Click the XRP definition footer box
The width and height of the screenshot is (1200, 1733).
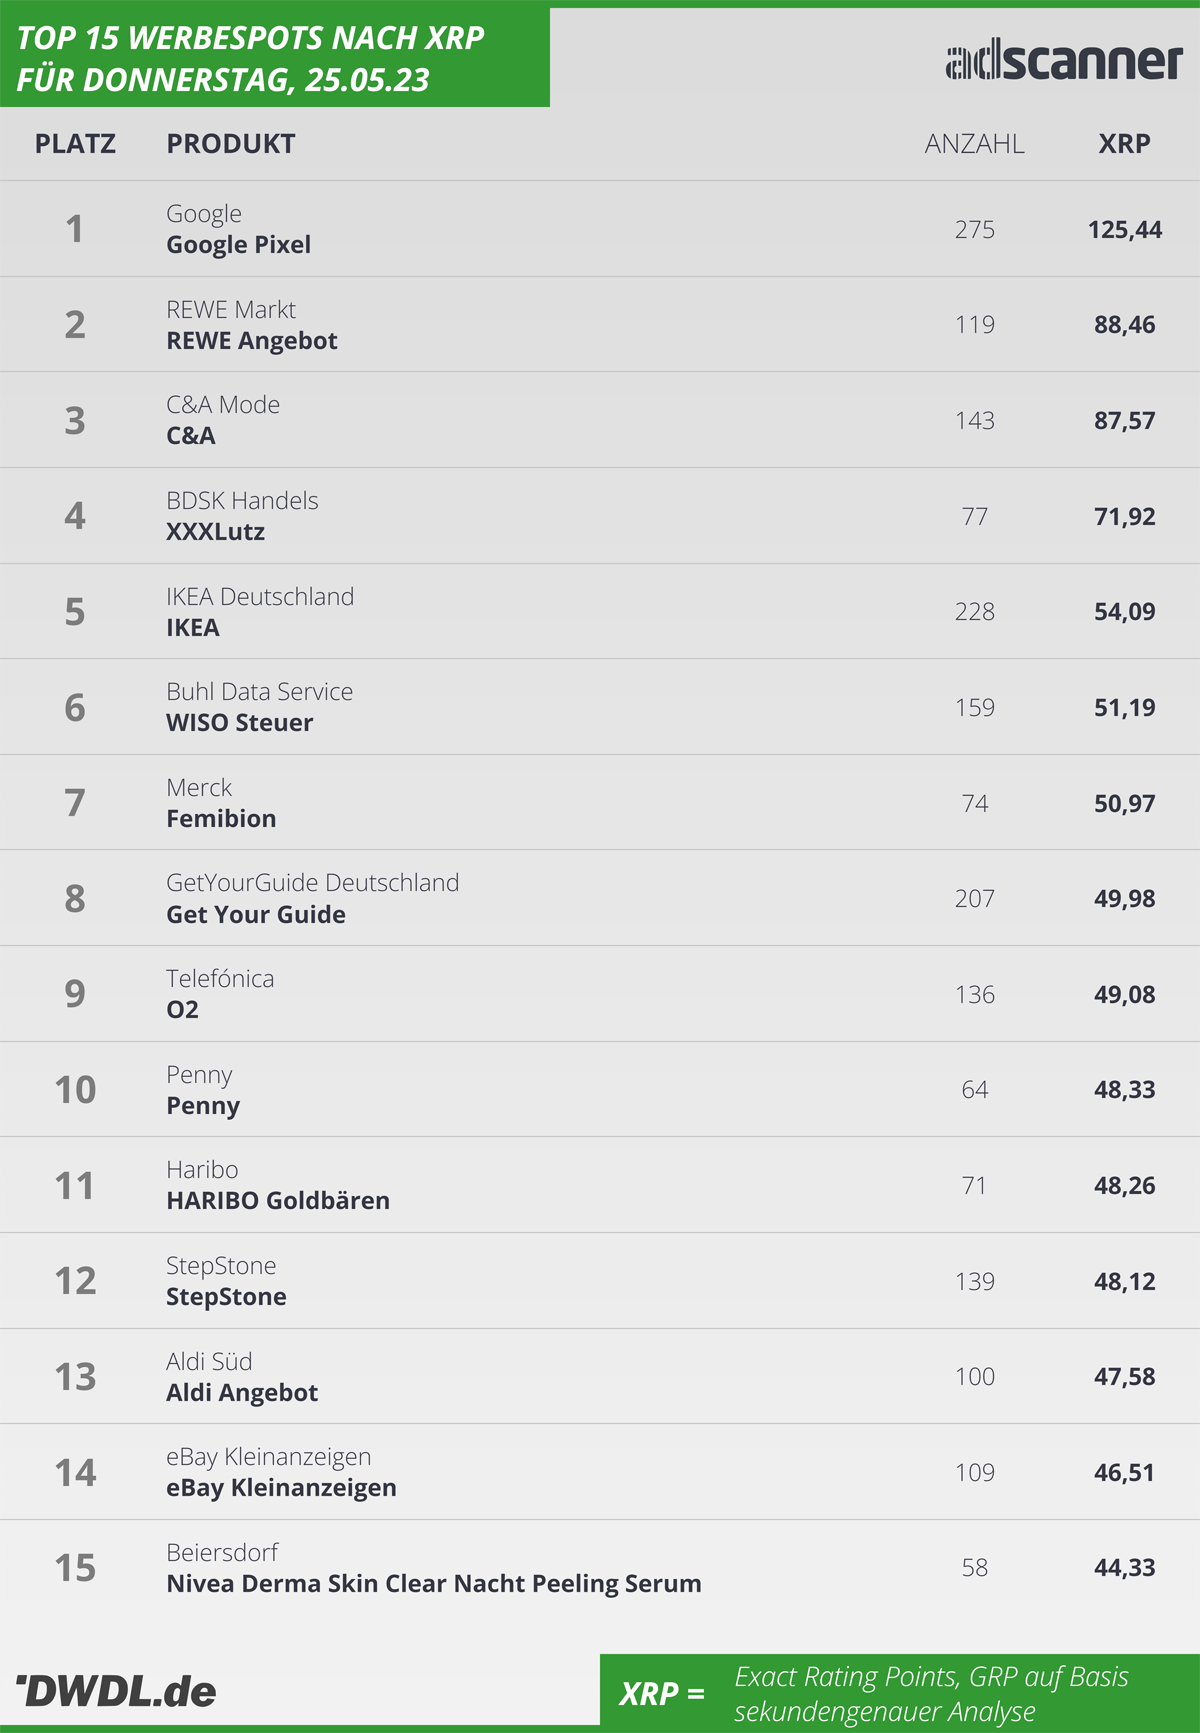[900, 1691]
